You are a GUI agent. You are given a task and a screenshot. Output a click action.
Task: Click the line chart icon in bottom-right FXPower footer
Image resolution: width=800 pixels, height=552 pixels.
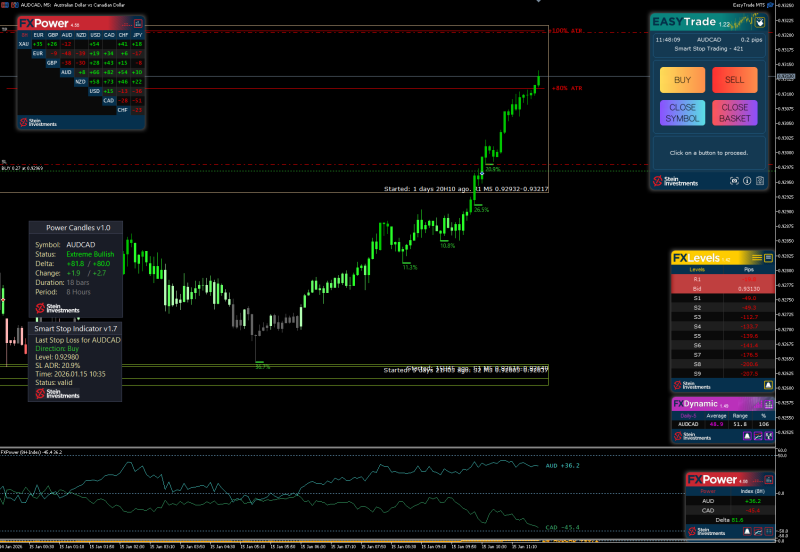758,531
